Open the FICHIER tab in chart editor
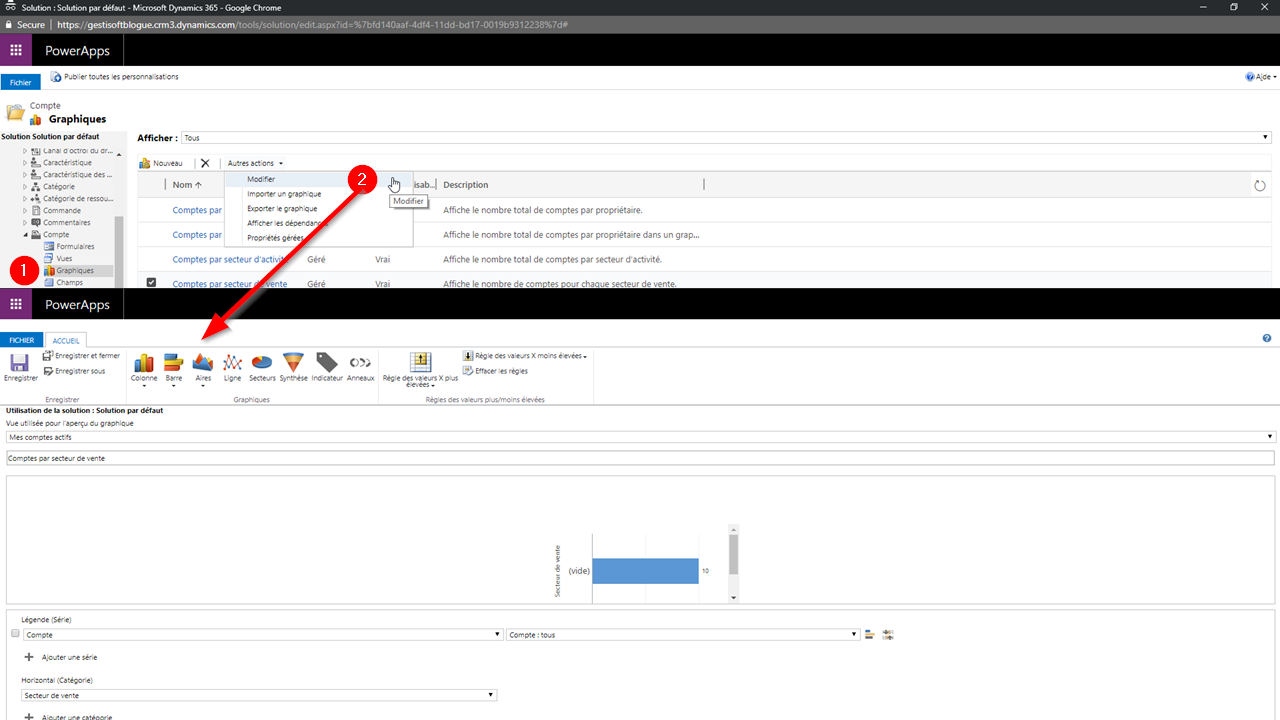The width and height of the screenshot is (1280, 720). click(x=22, y=340)
